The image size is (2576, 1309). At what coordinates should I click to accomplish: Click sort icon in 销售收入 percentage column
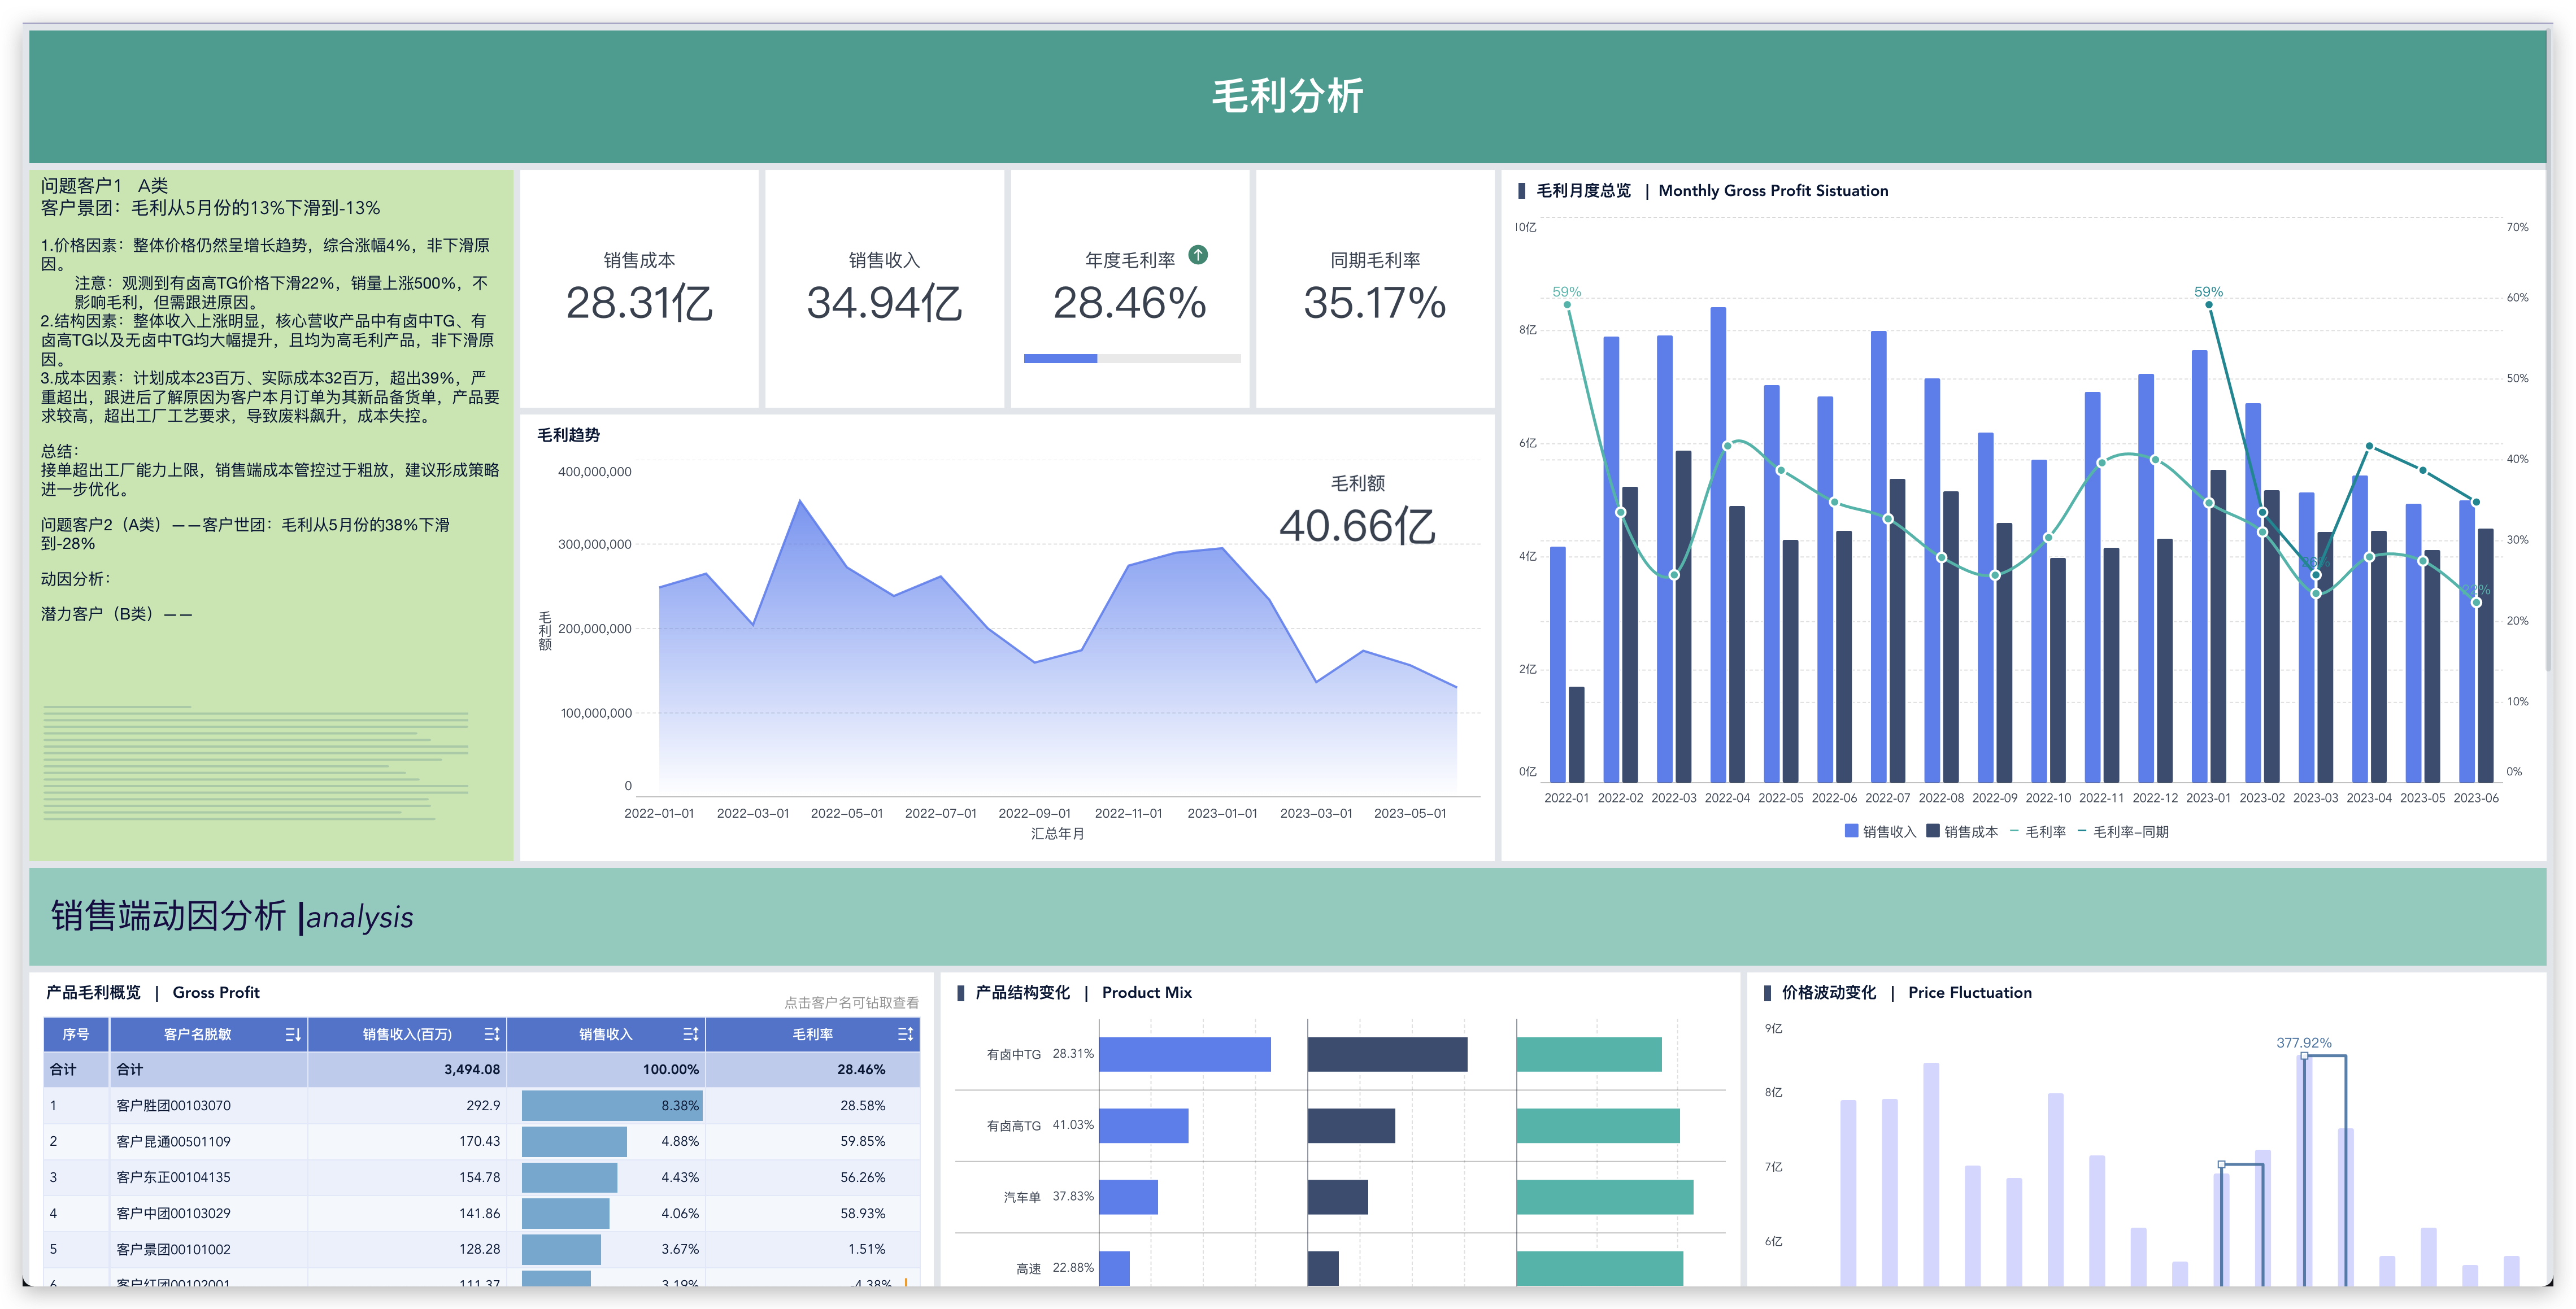coord(690,1034)
